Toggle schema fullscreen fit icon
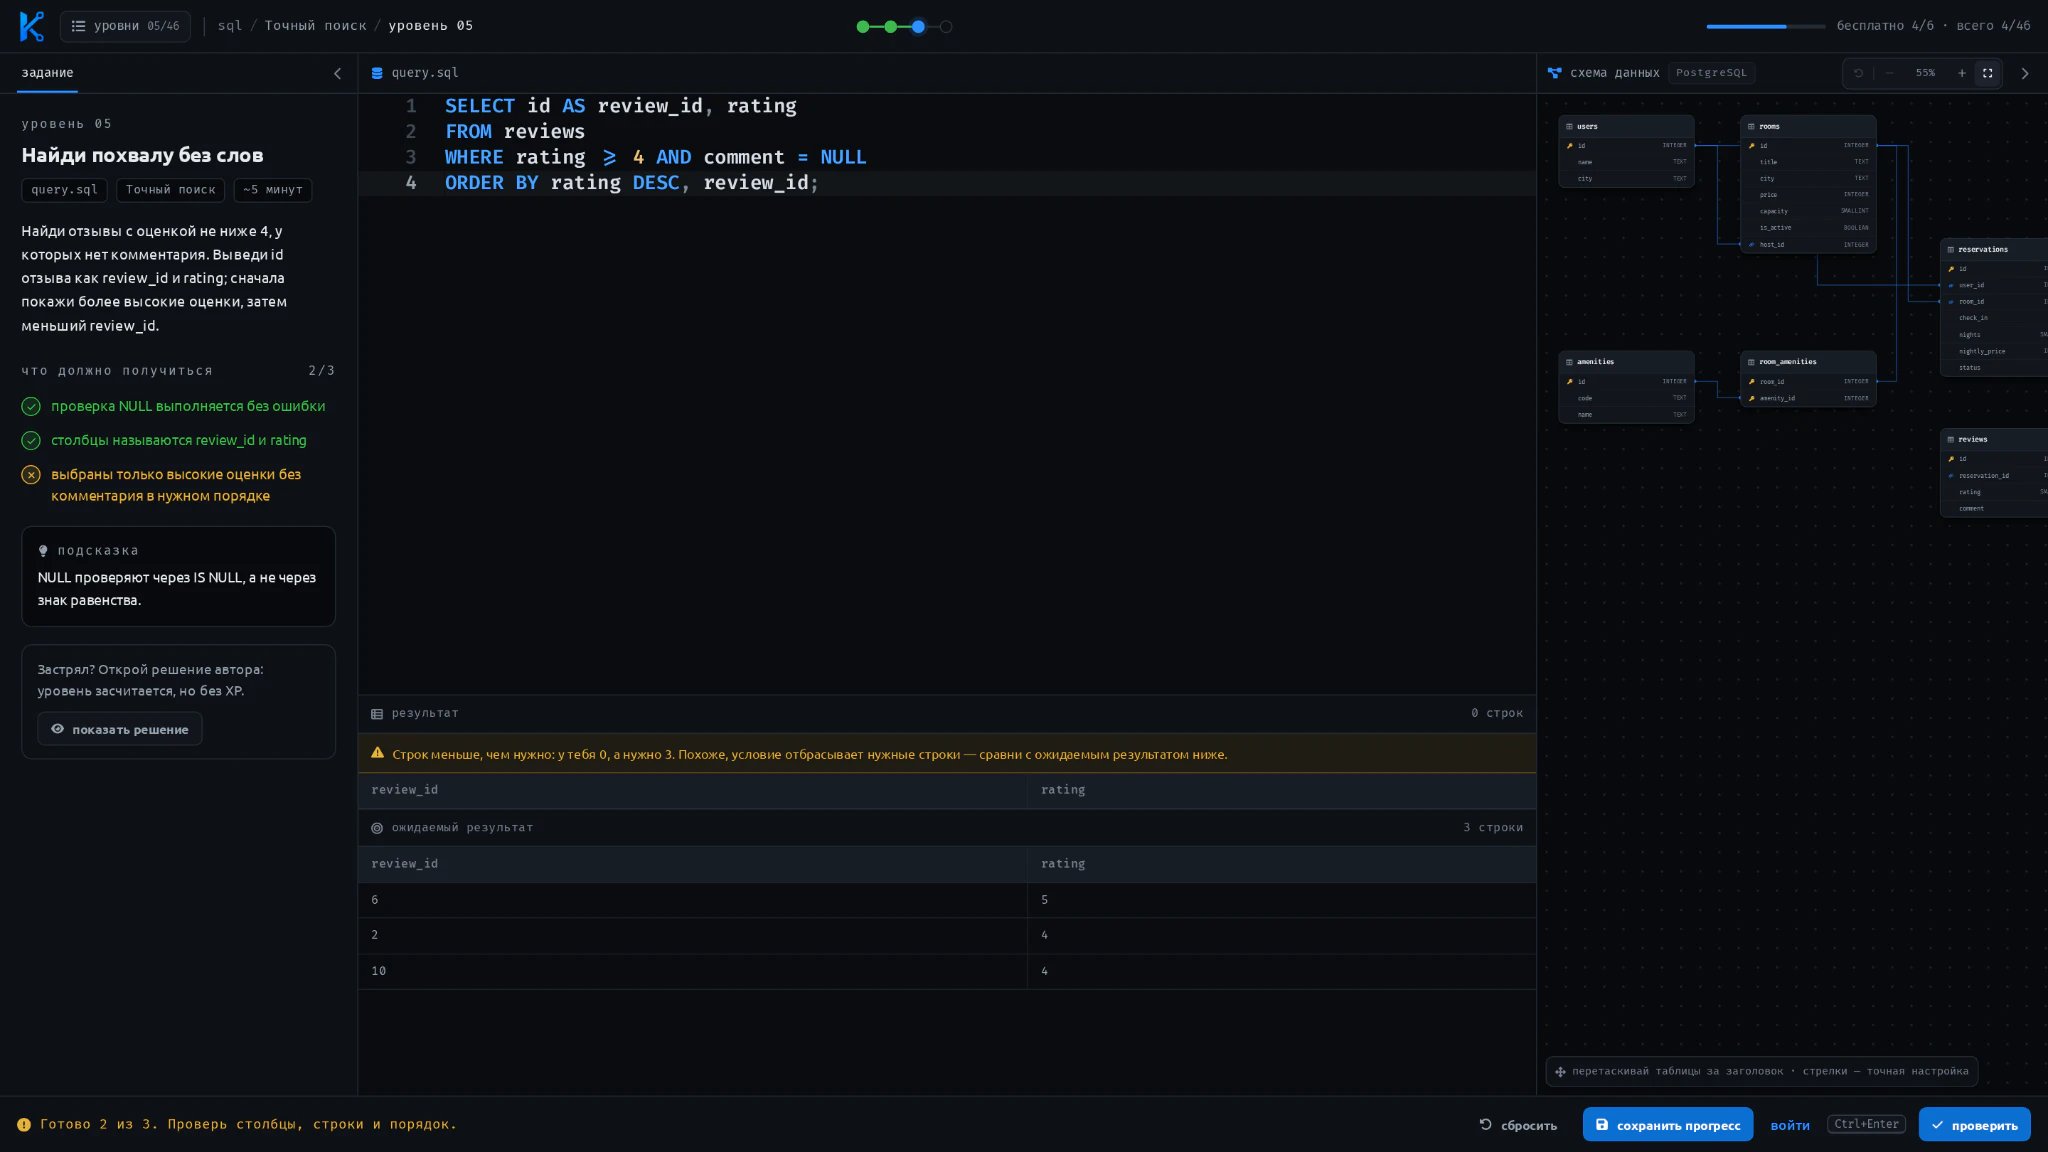This screenshot has height=1152, width=2048. pos(1988,73)
